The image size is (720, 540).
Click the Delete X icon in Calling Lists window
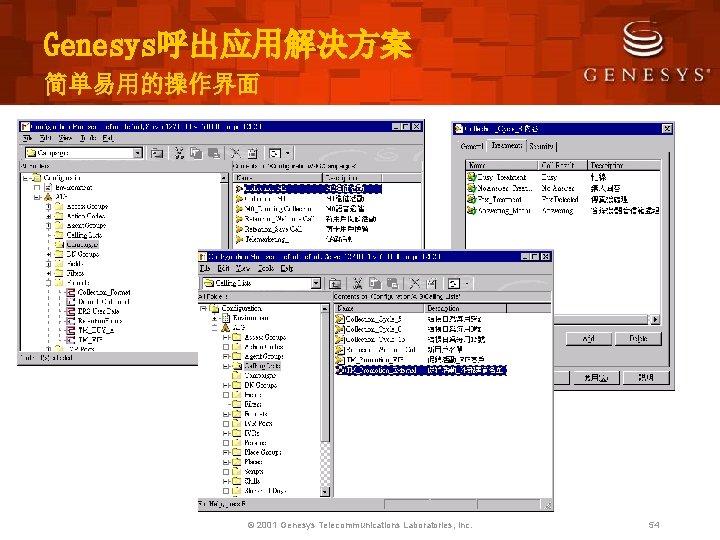tap(415, 283)
